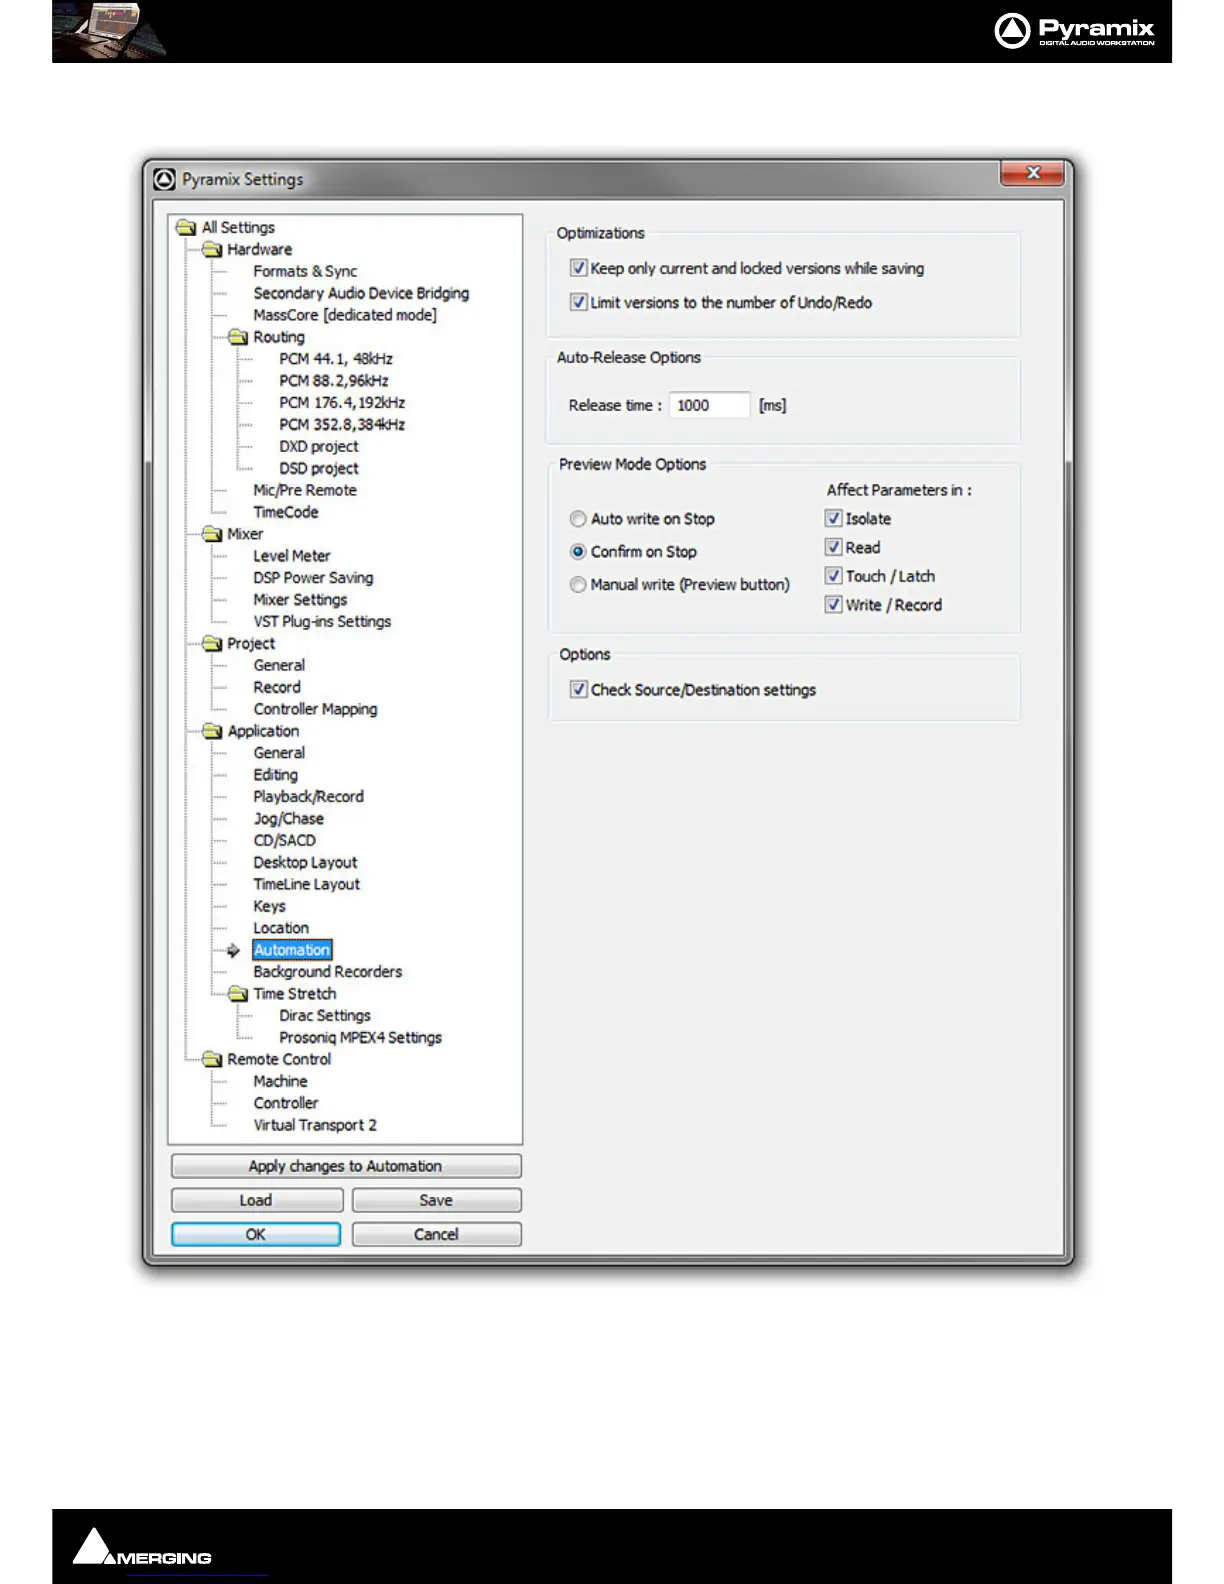Toggle Limit versions to Undo/Redo checkbox
This screenshot has width=1224, height=1584.
point(578,302)
